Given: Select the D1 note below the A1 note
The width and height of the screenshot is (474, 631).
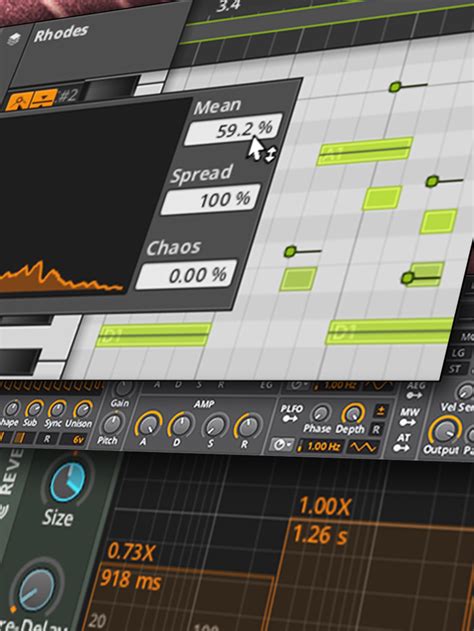Looking at the screenshot, I should (x=390, y=331).
